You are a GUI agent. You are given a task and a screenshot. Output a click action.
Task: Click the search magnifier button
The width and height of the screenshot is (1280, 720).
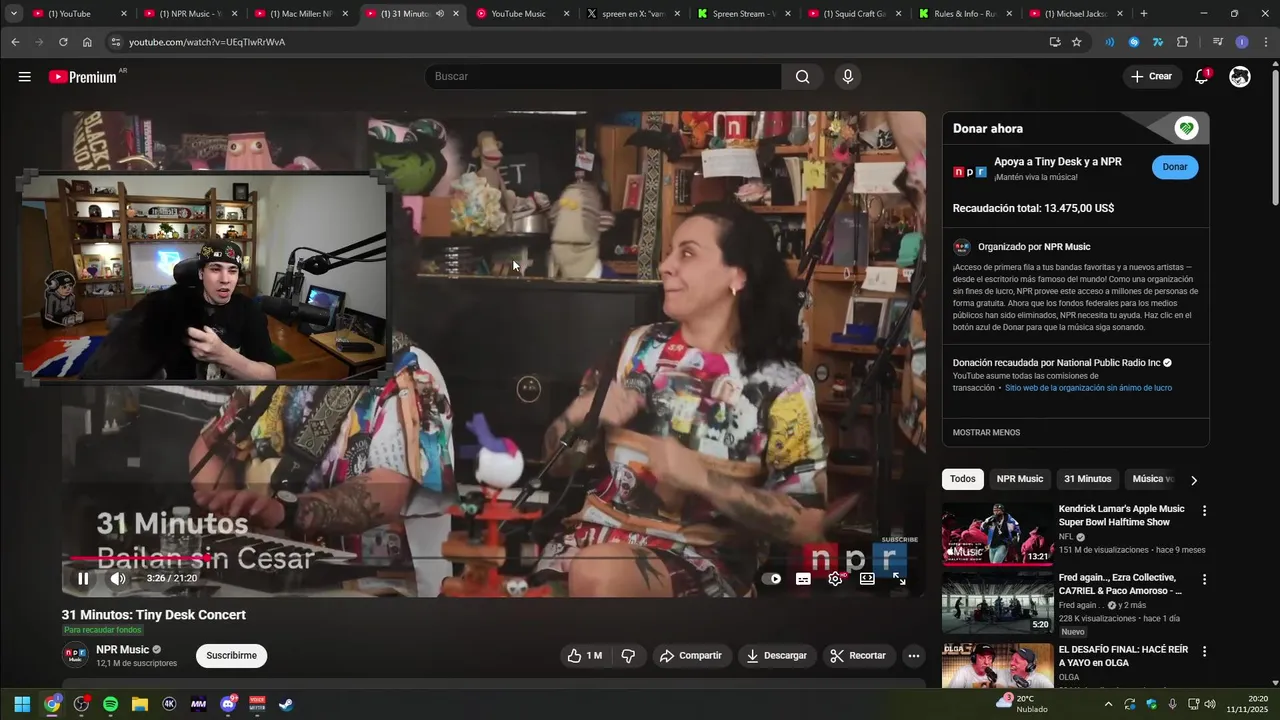coord(802,77)
